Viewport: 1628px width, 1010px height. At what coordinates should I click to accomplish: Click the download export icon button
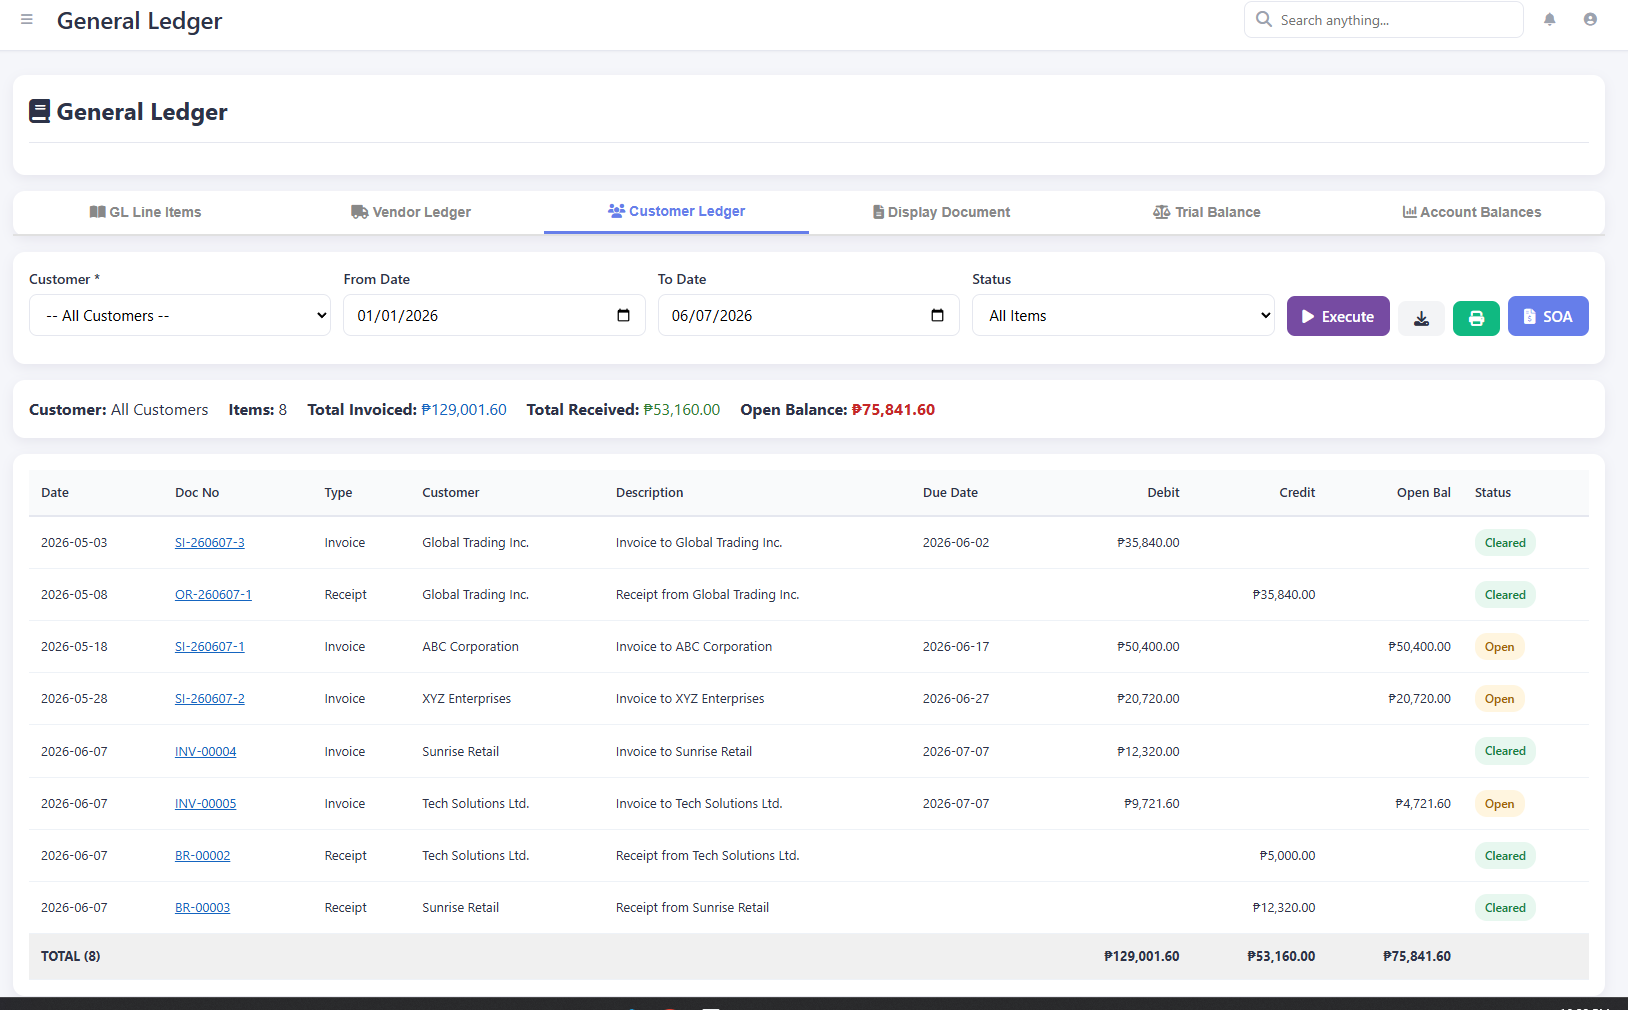pyautogui.click(x=1421, y=318)
